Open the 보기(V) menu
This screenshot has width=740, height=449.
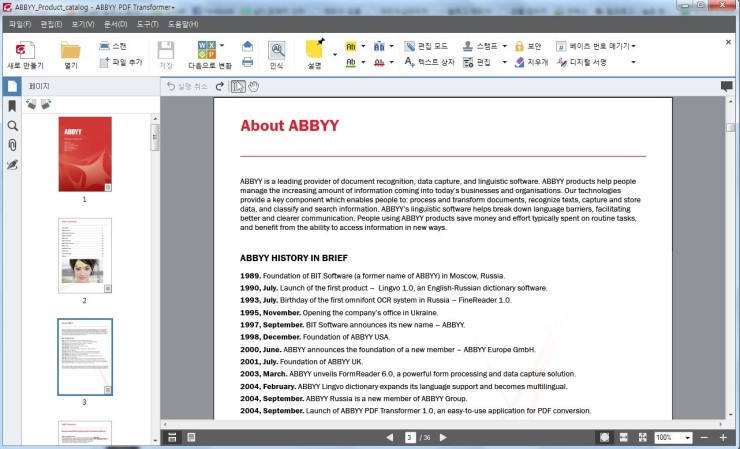83,24
